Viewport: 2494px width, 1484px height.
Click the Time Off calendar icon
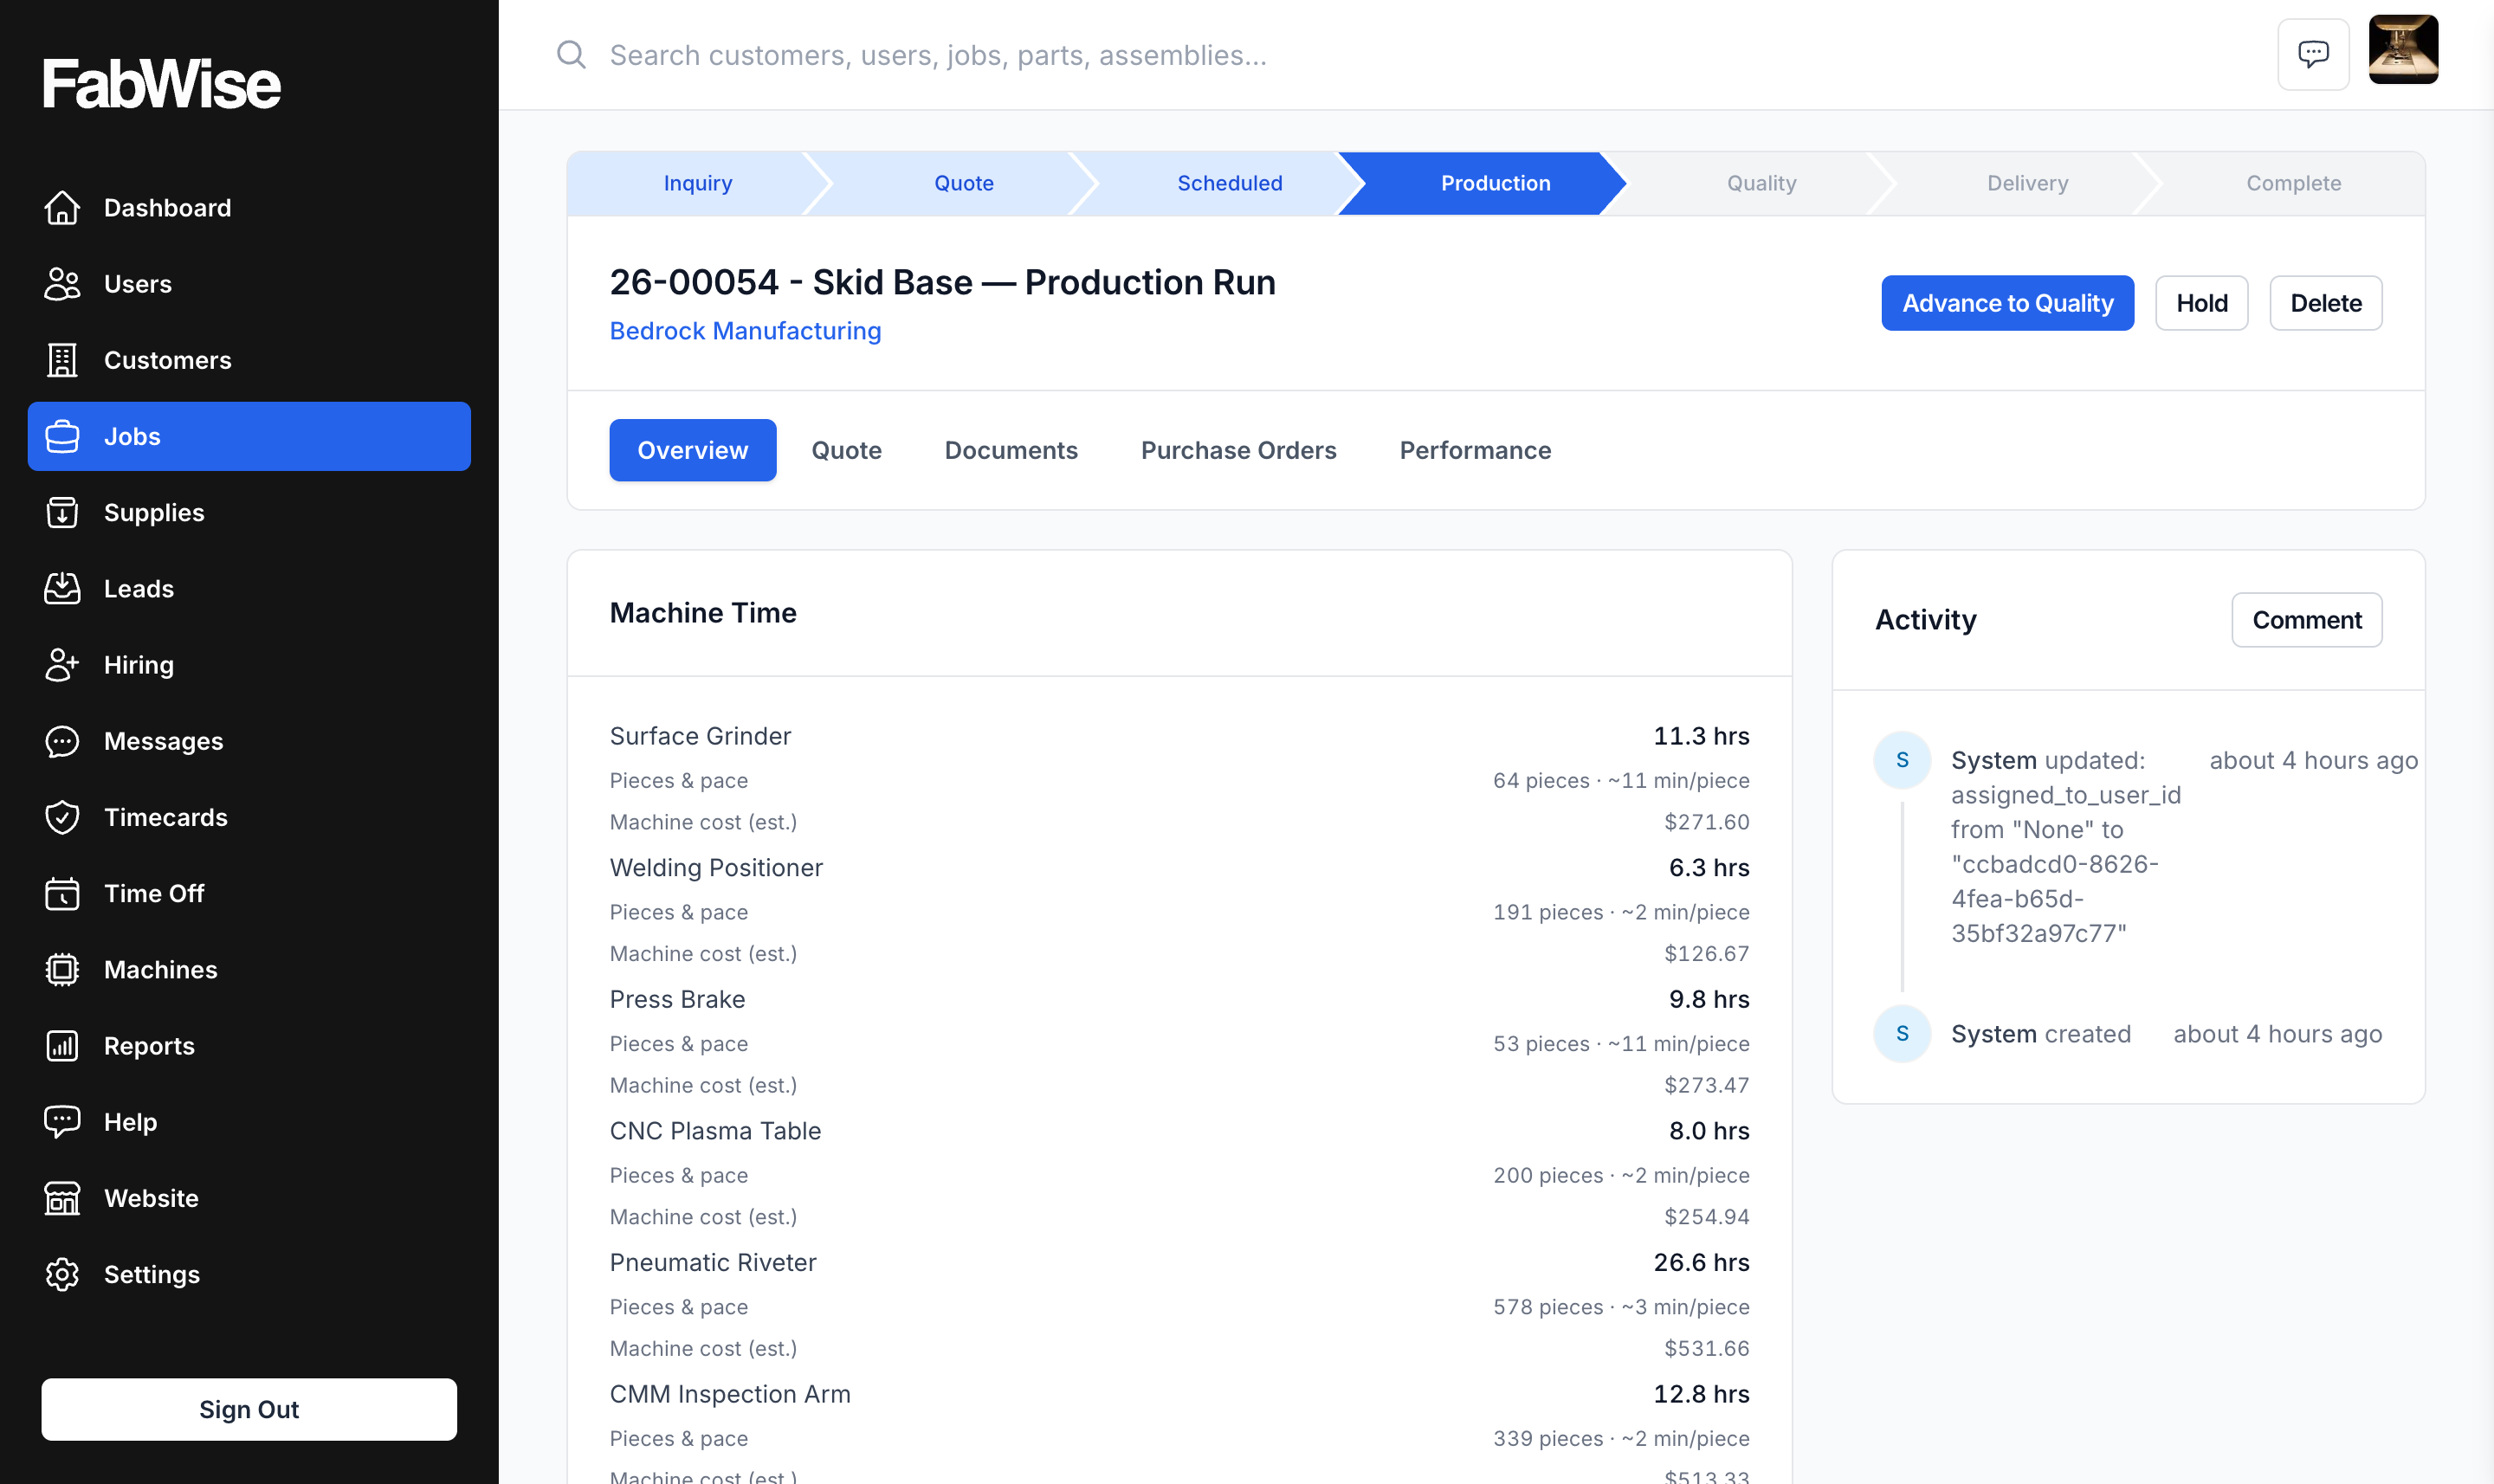62,893
